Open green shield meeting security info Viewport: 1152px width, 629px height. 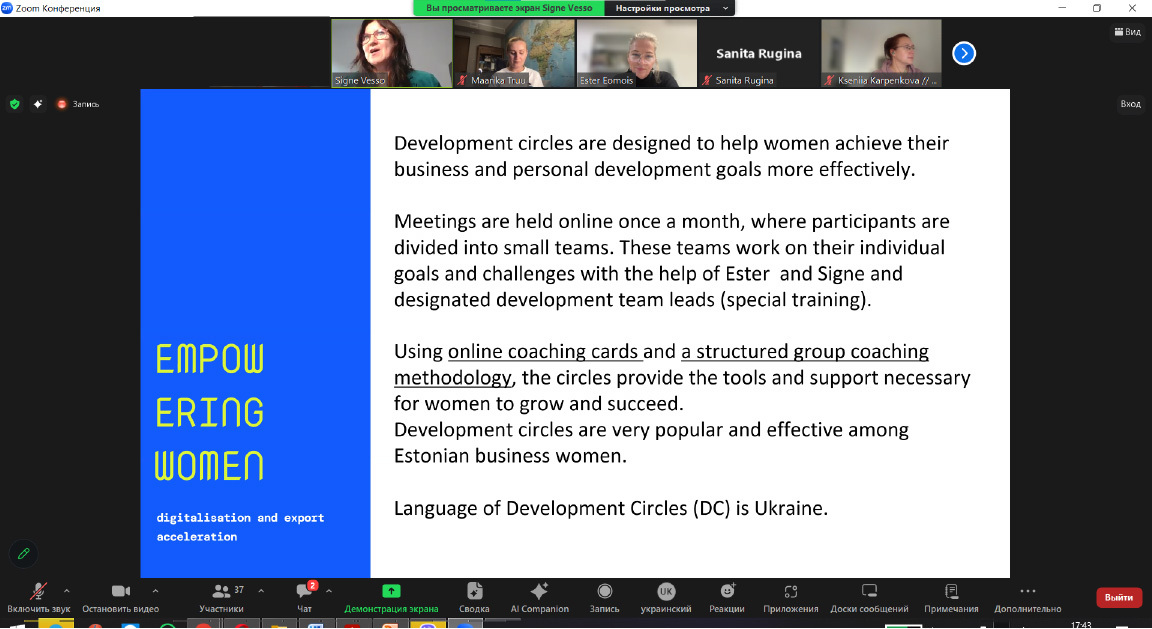click(15, 104)
